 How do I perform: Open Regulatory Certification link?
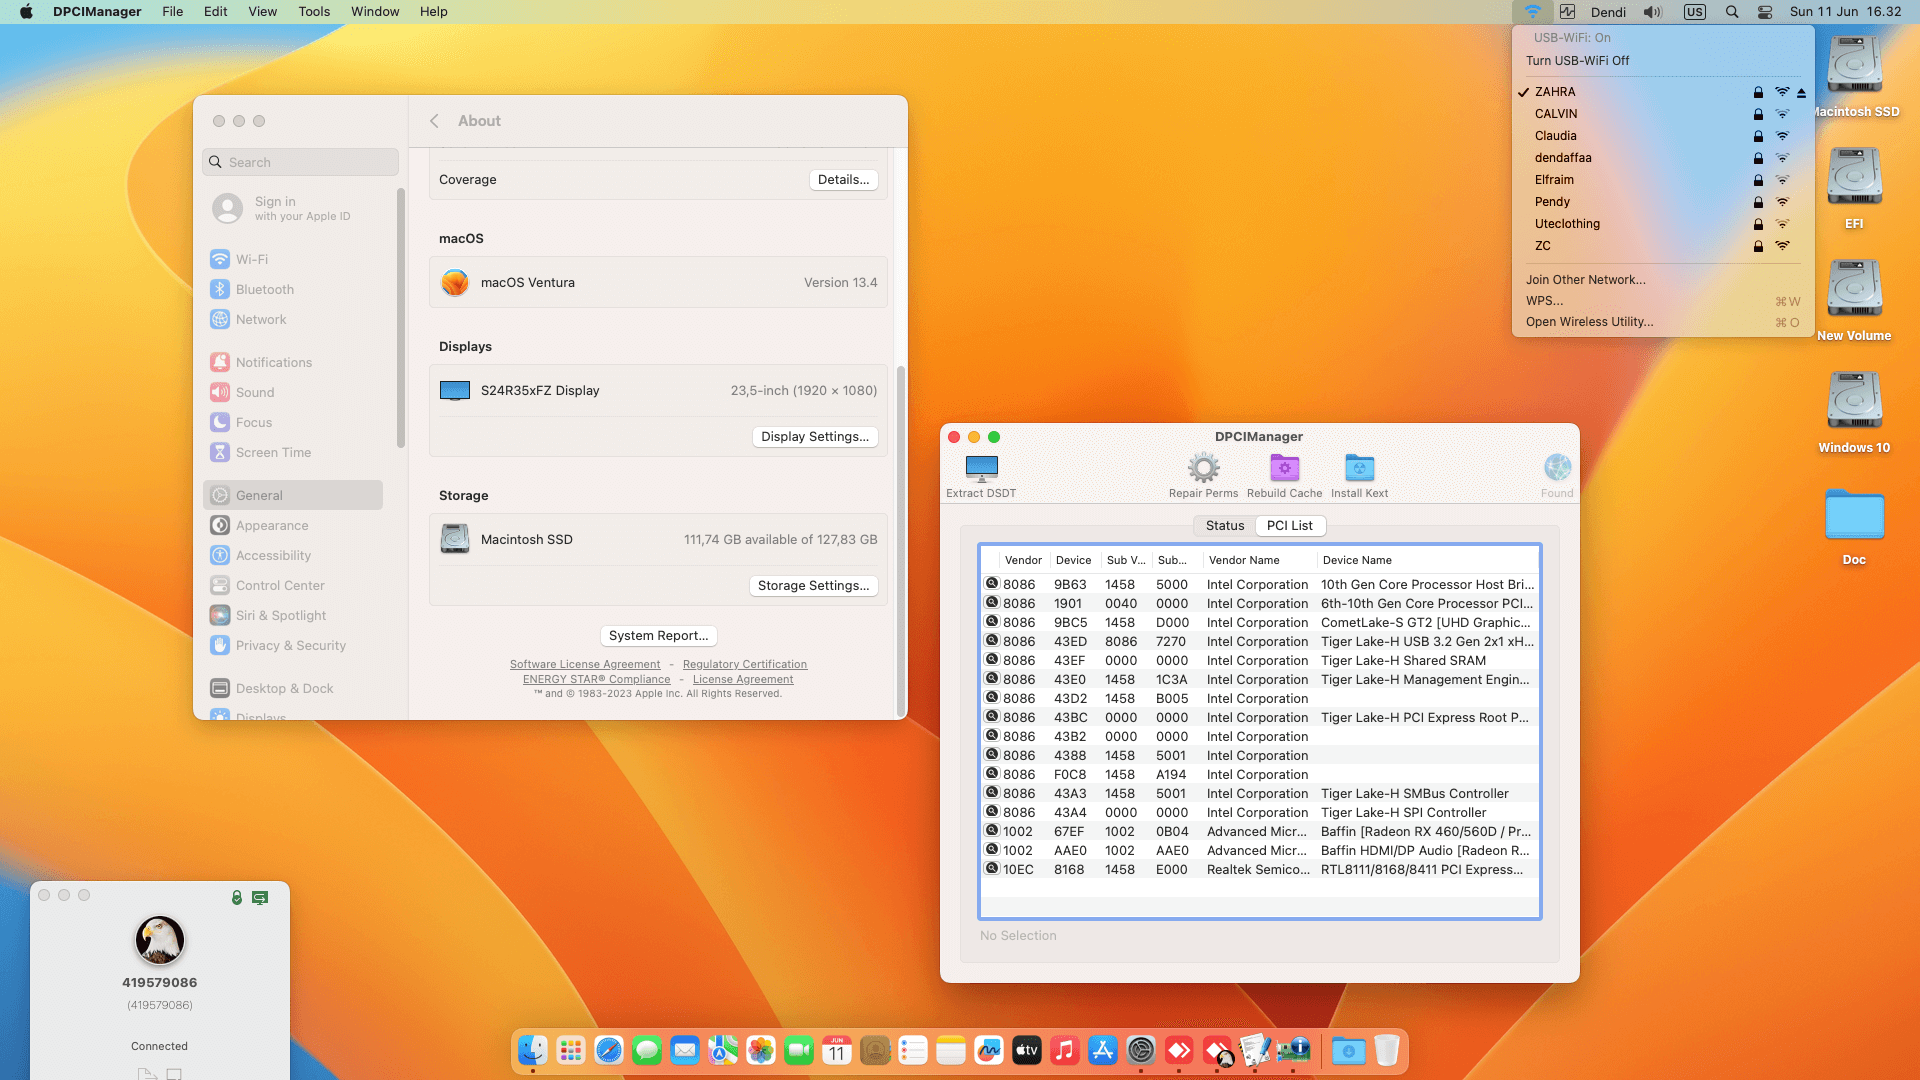pyautogui.click(x=744, y=665)
